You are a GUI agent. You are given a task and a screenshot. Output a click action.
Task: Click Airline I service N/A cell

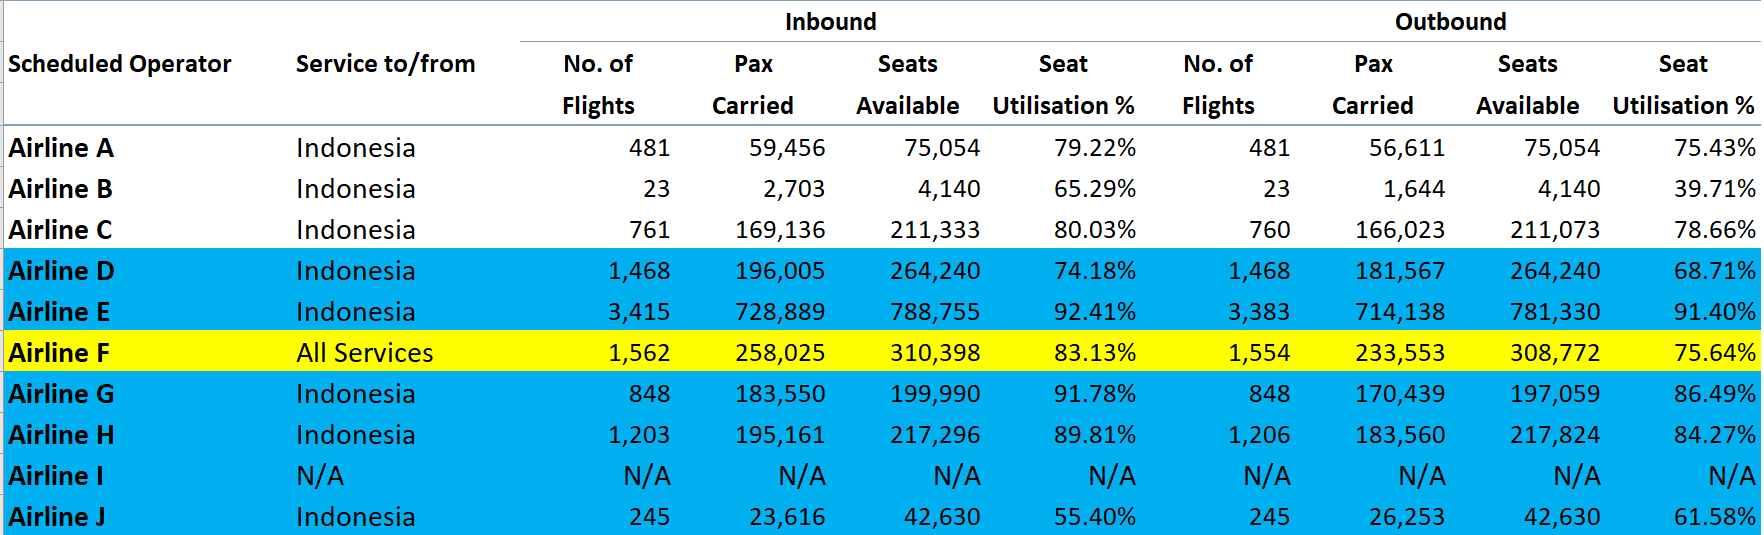tap(320, 476)
